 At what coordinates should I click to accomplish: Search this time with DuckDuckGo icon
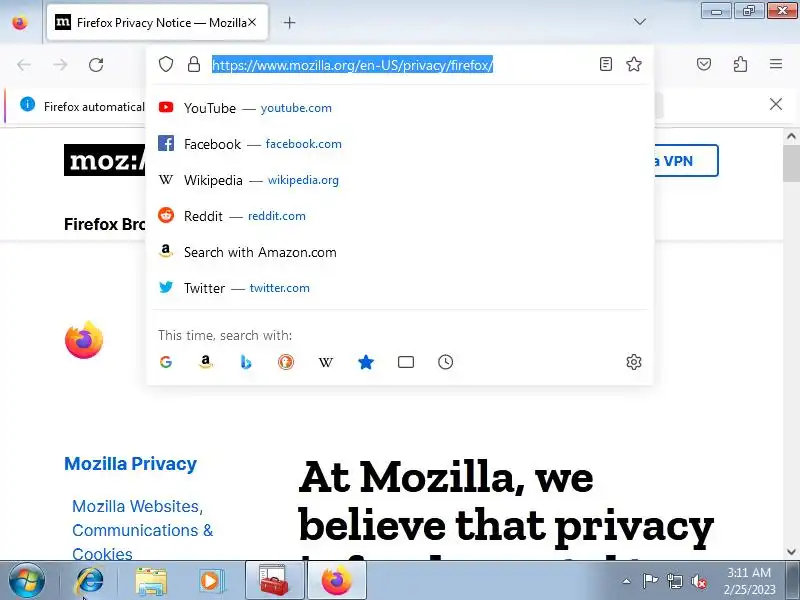[x=286, y=362]
